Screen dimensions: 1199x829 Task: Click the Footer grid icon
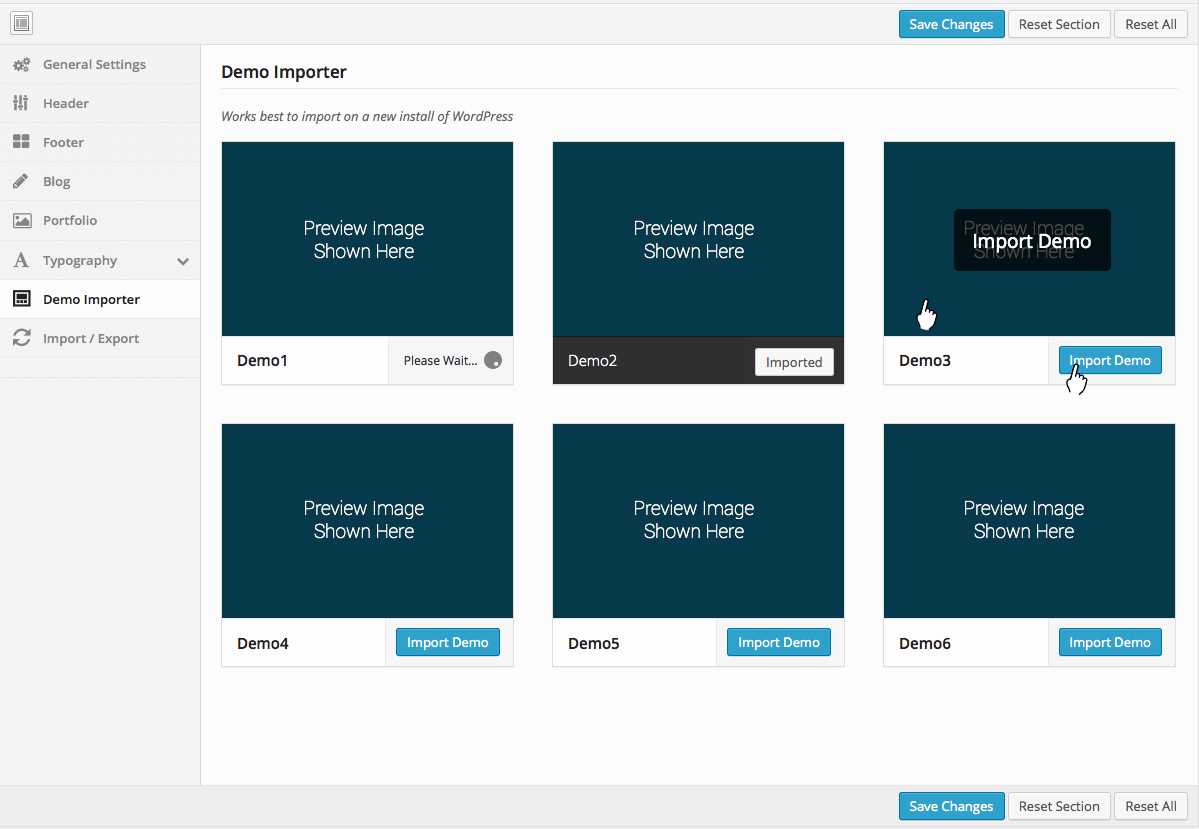click(x=21, y=141)
